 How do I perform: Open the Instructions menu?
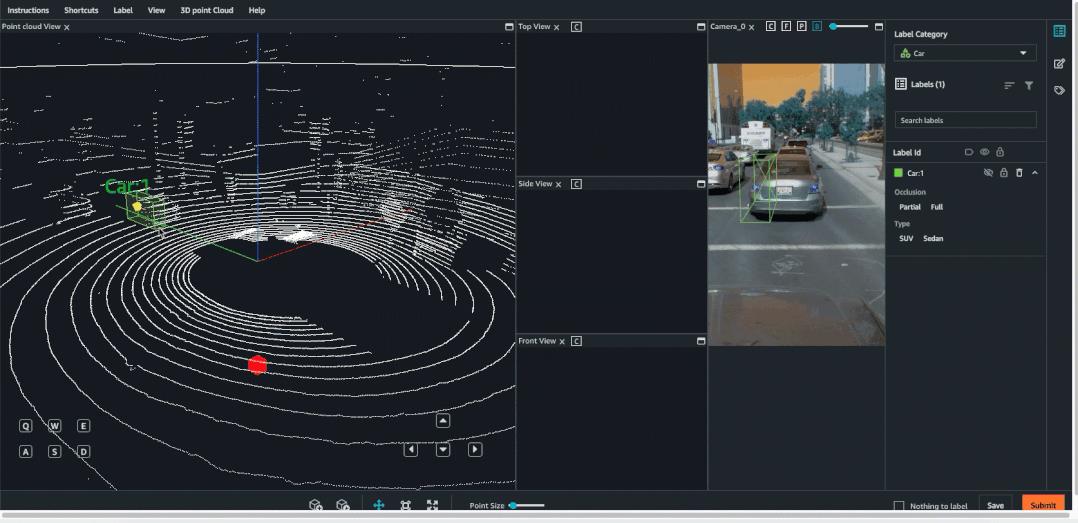tap(28, 10)
